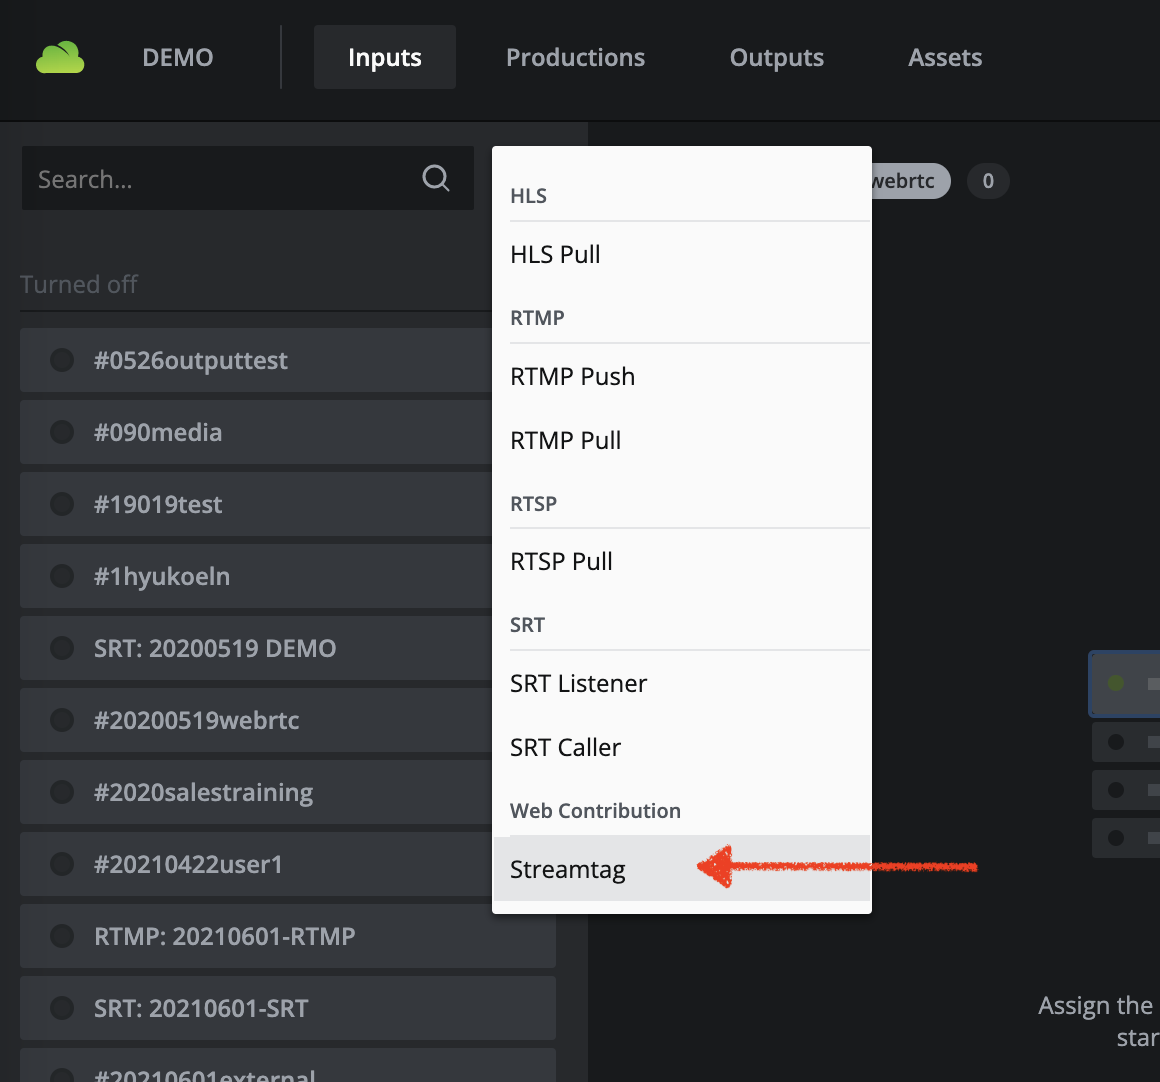Go to the Assets tab
Screen dimensions: 1160x1082
944,58
